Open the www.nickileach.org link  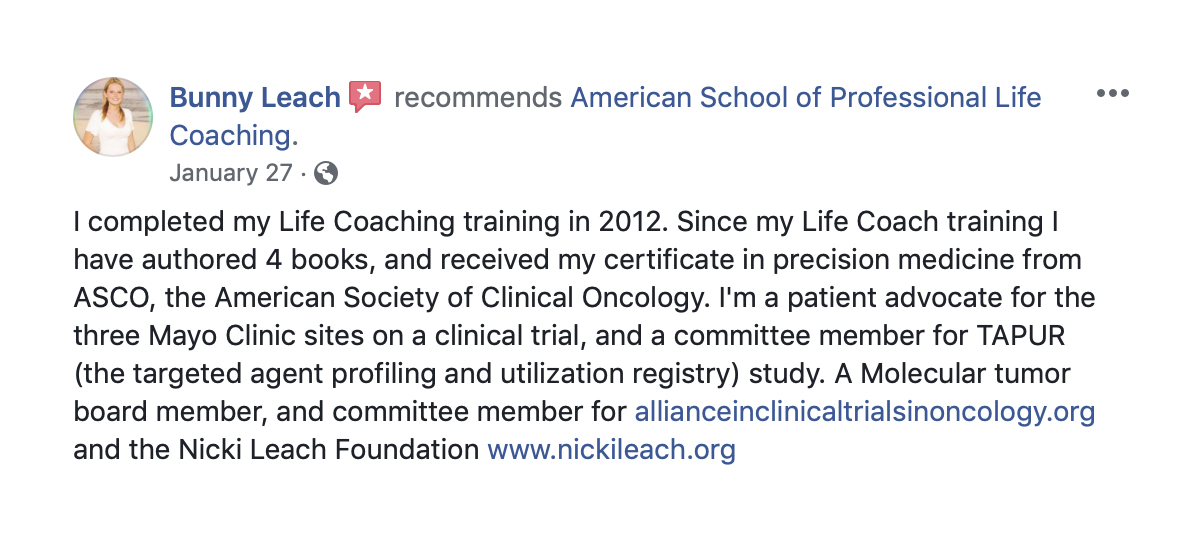click(x=611, y=450)
